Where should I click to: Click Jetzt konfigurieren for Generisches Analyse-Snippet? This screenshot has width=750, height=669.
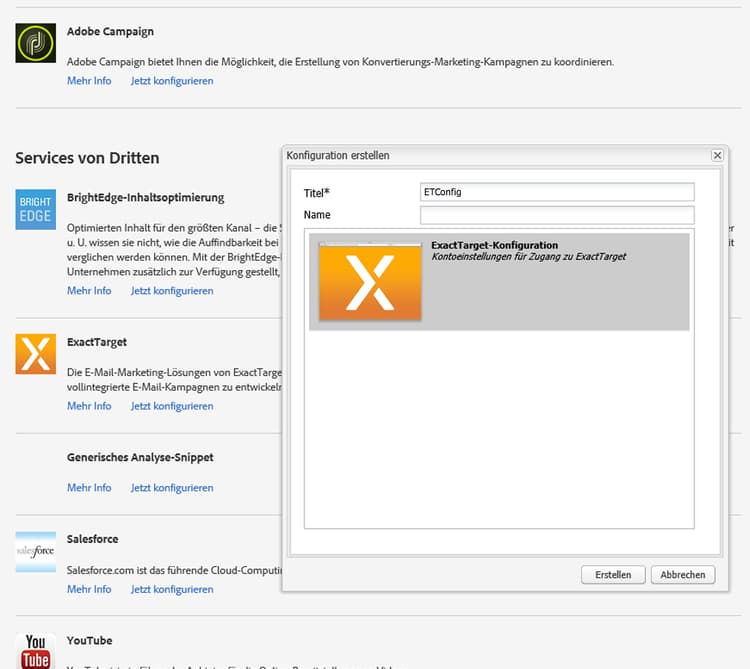[172, 488]
